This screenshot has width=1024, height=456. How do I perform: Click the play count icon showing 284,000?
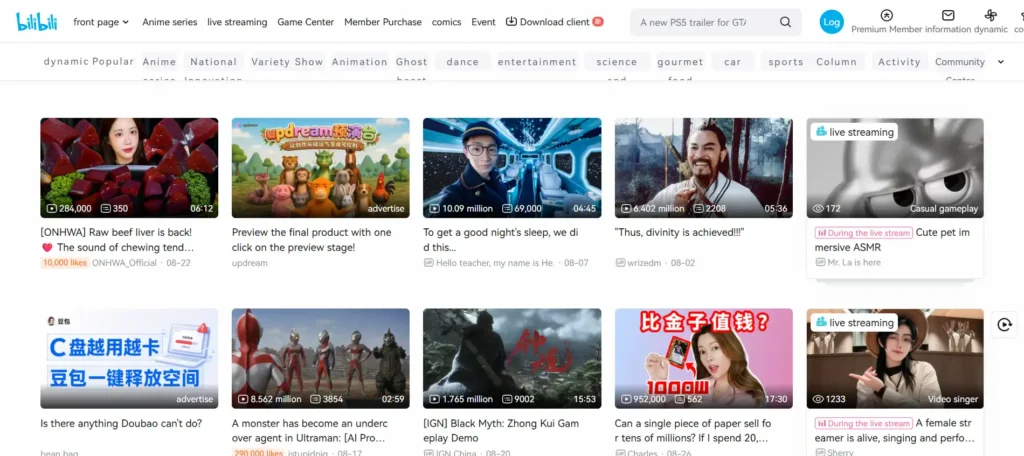pyautogui.click(x=52, y=208)
